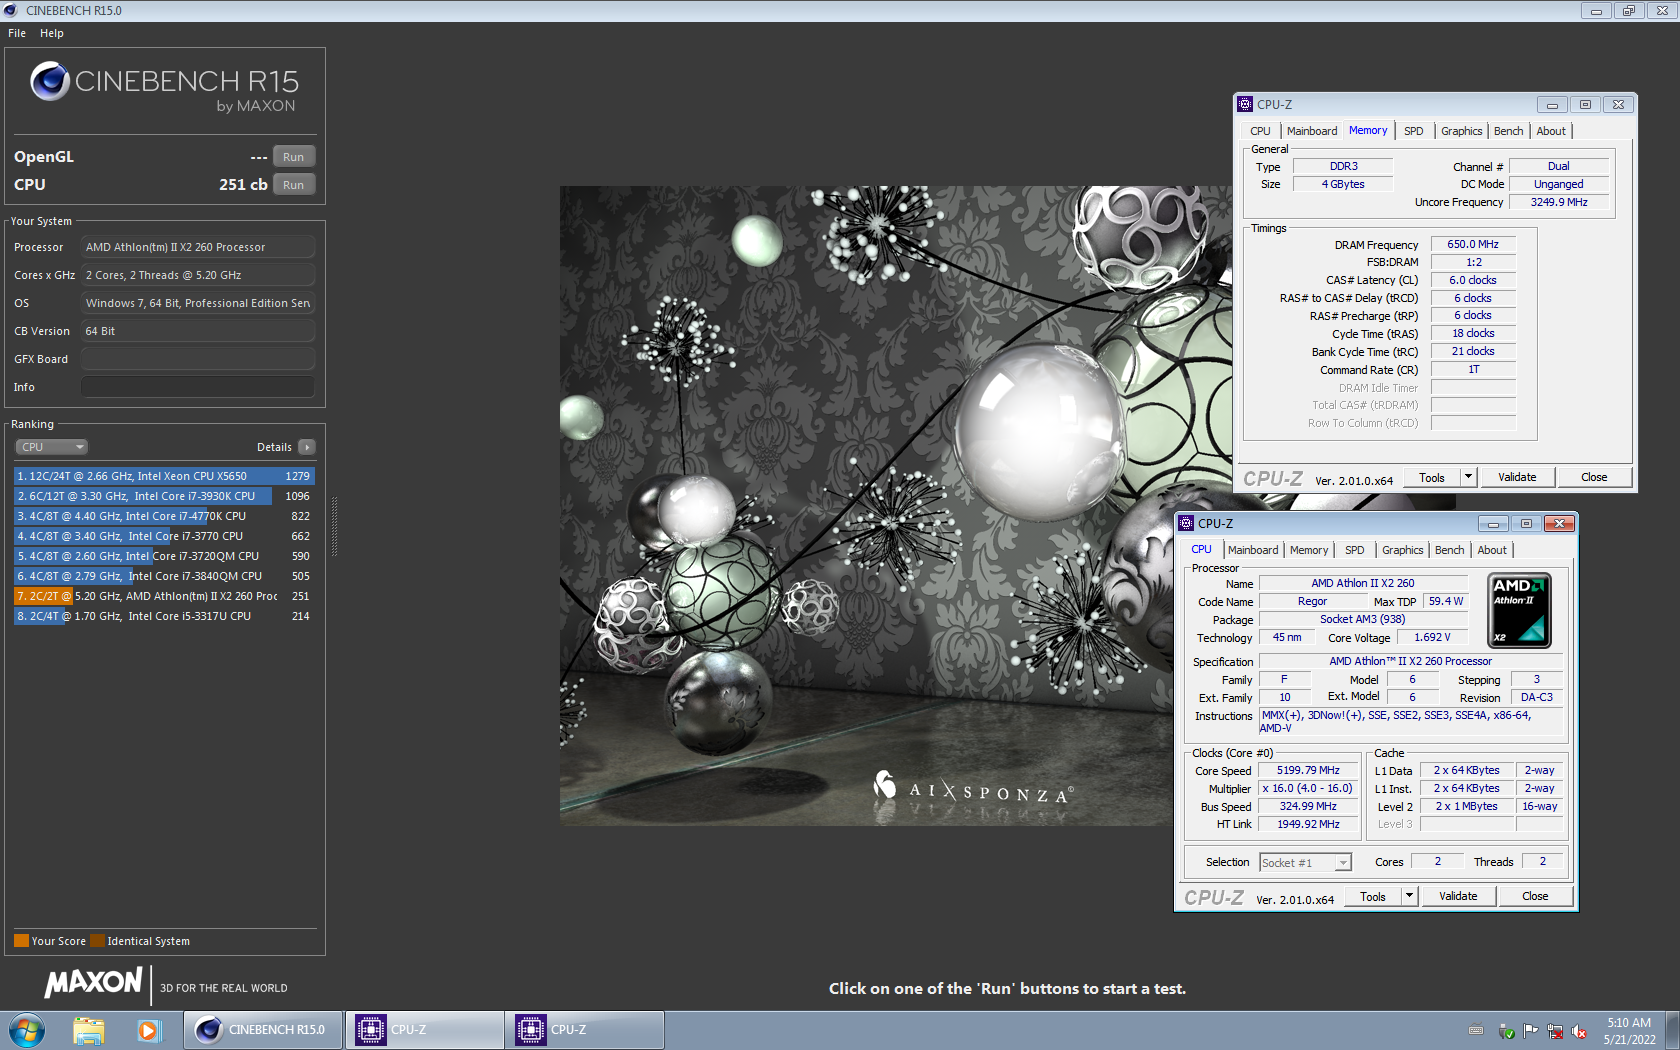Click the Cinebench logo icon in header
The height and width of the screenshot is (1050, 1680).
(50, 81)
